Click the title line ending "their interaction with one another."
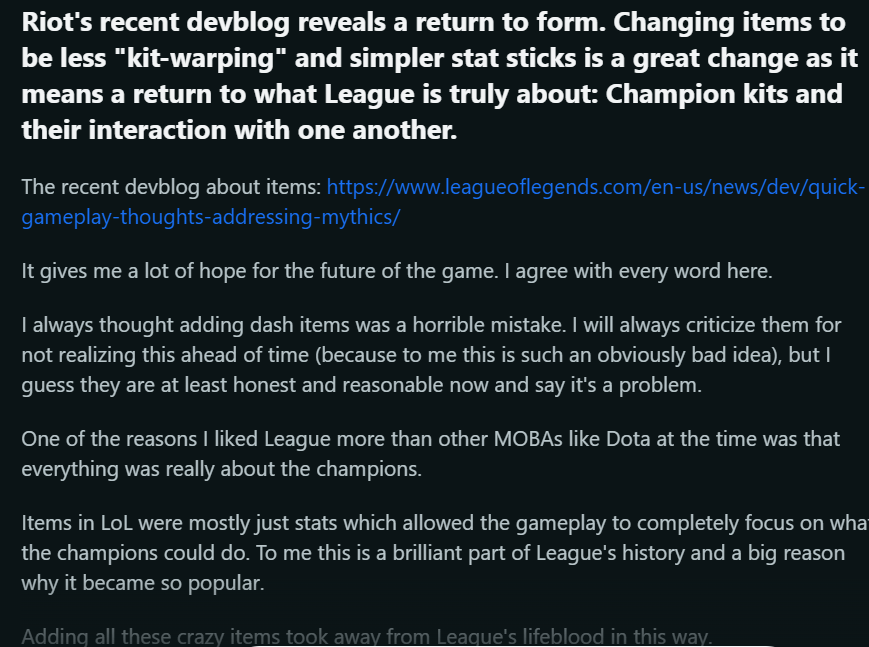Viewport: 869px width, 647px height. pyautogui.click(x=238, y=129)
